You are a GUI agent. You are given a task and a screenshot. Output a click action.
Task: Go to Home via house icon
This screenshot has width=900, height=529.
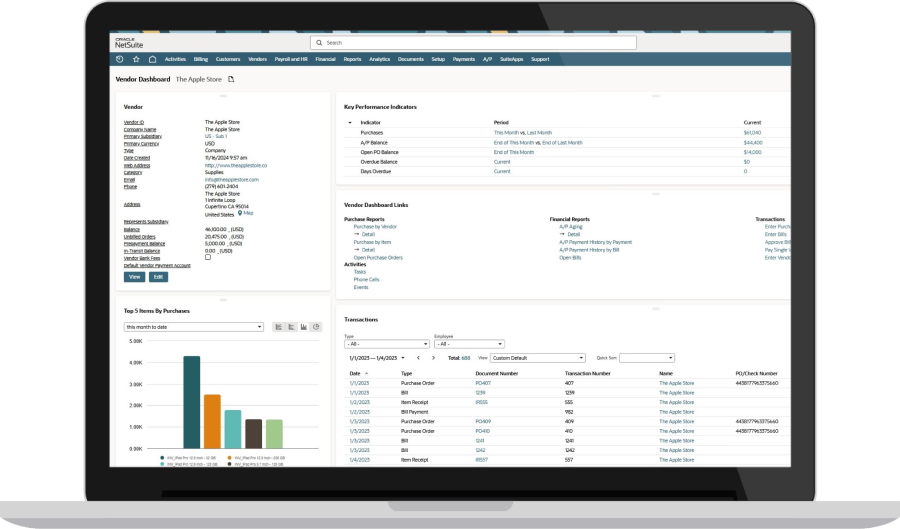point(152,59)
